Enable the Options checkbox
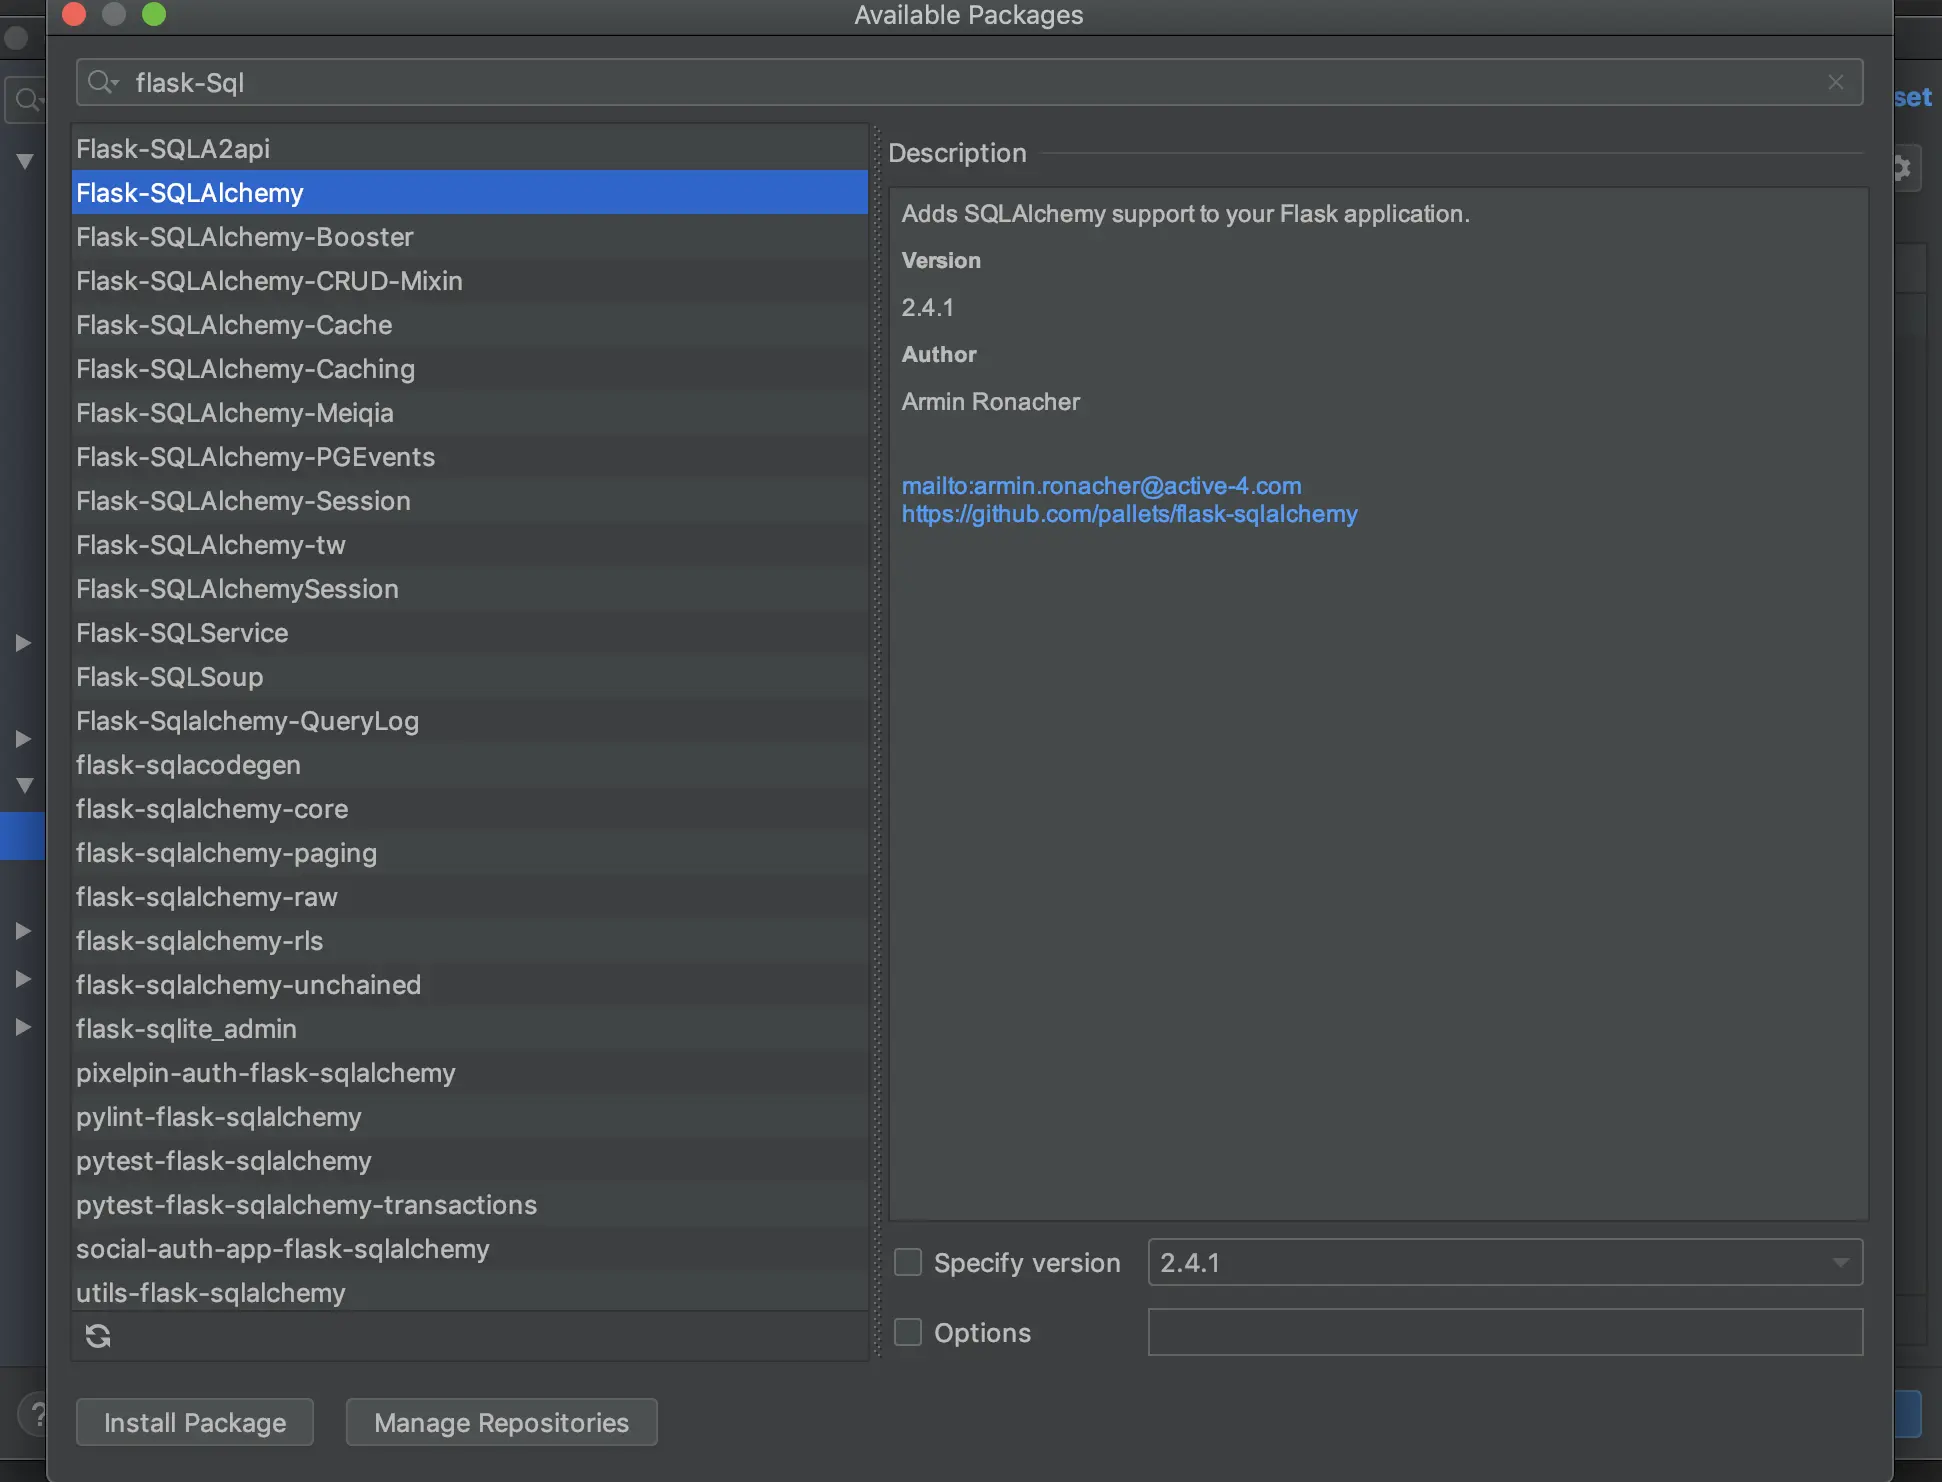This screenshot has width=1942, height=1482. (x=908, y=1332)
